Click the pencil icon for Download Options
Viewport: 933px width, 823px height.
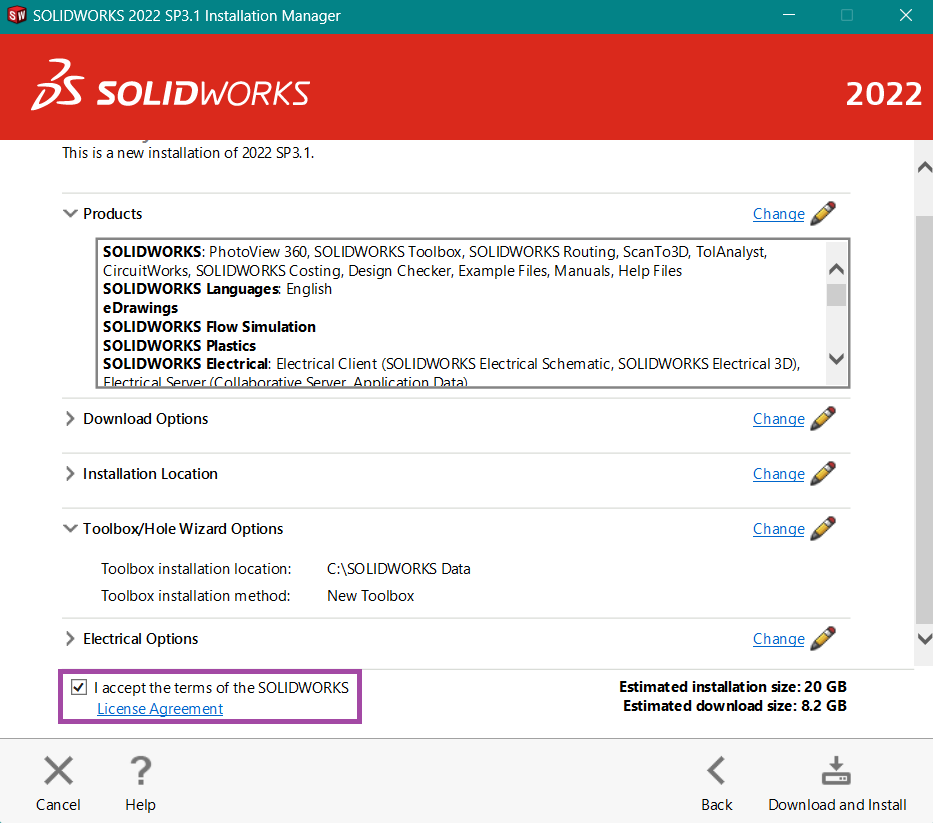pos(823,418)
